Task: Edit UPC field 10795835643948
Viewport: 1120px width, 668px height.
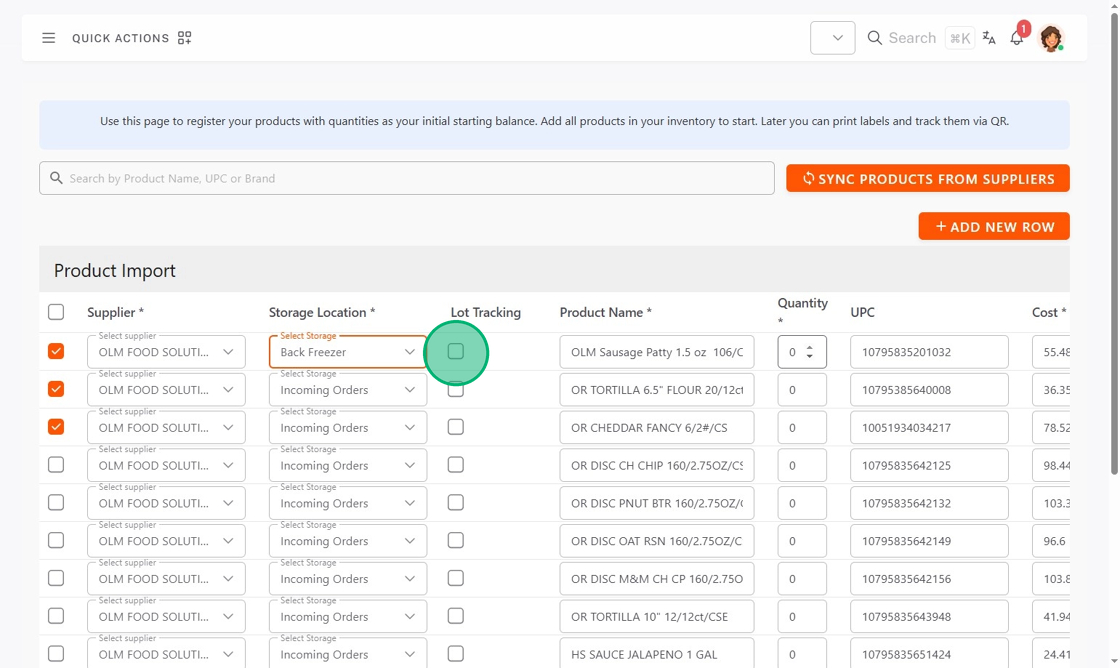Action: 929,617
